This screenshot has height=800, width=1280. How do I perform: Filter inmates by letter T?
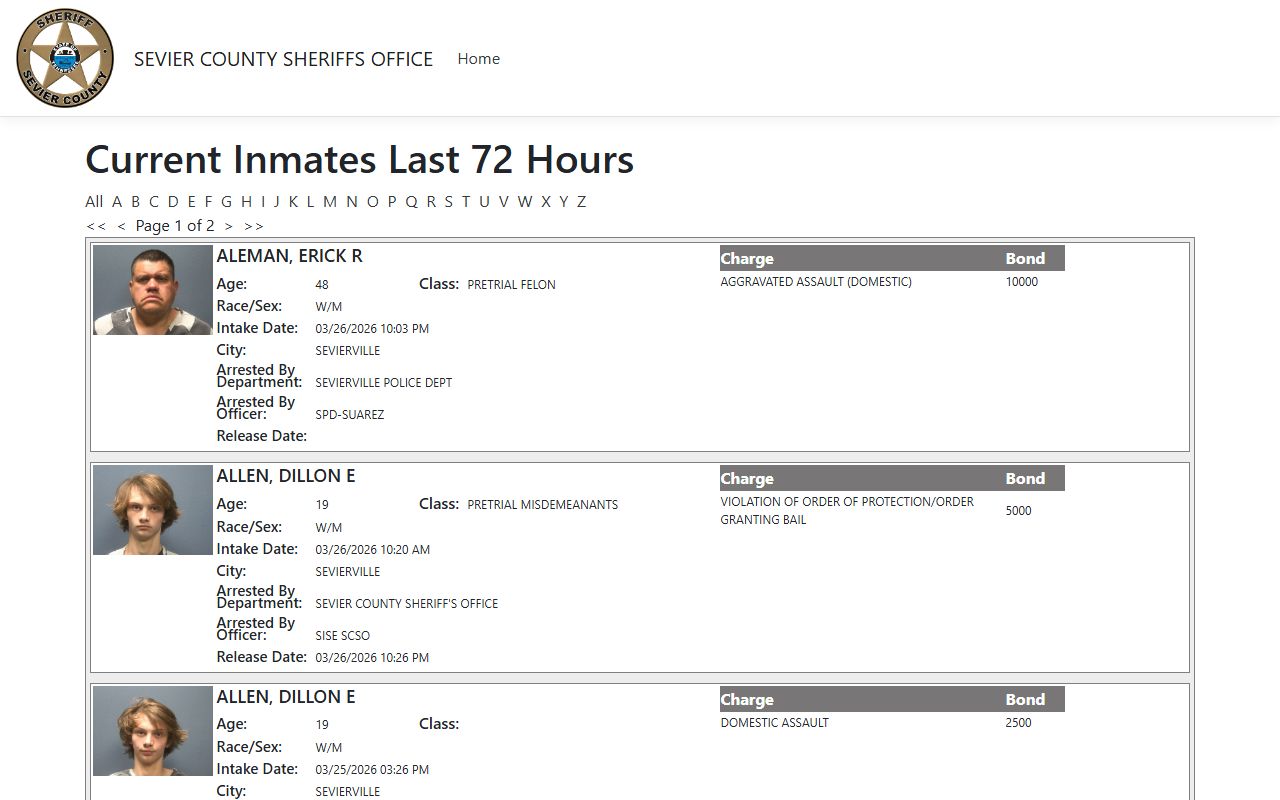(465, 201)
